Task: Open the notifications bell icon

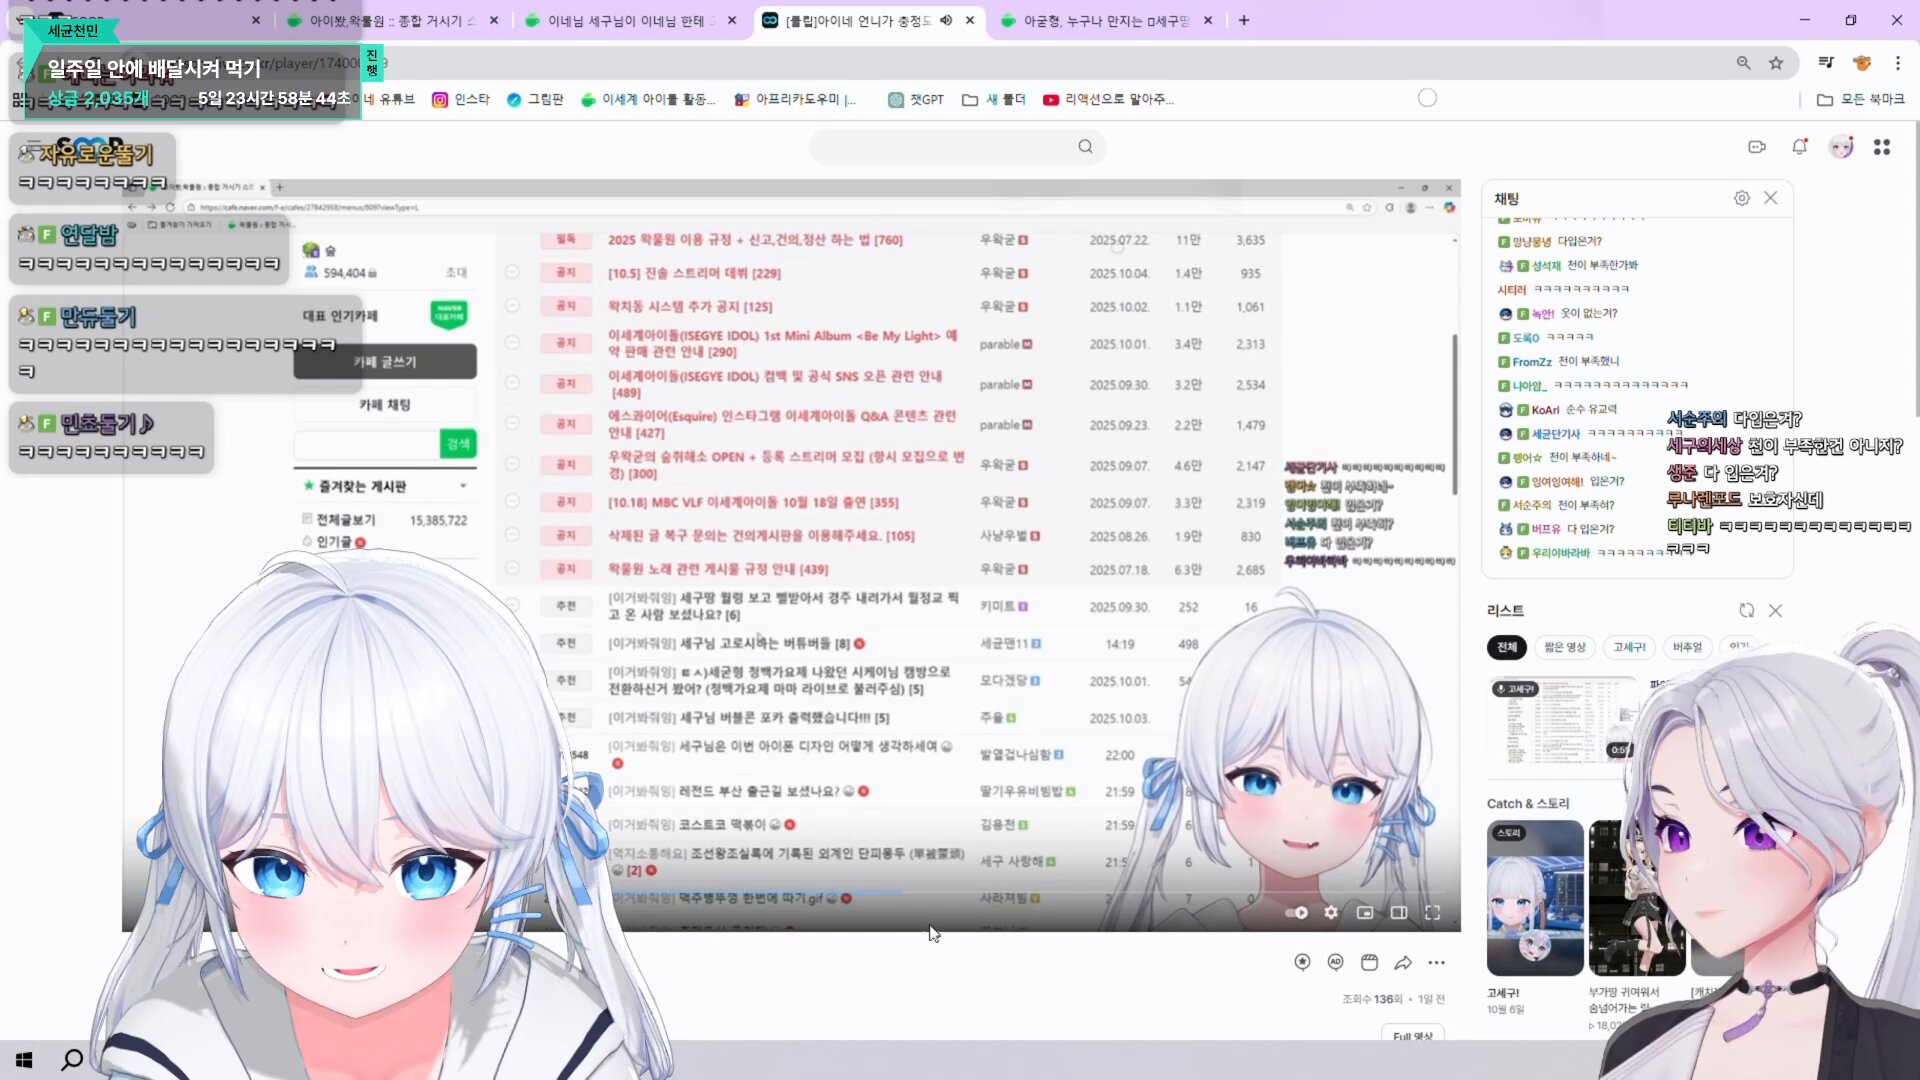Action: click(x=1799, y=147)
